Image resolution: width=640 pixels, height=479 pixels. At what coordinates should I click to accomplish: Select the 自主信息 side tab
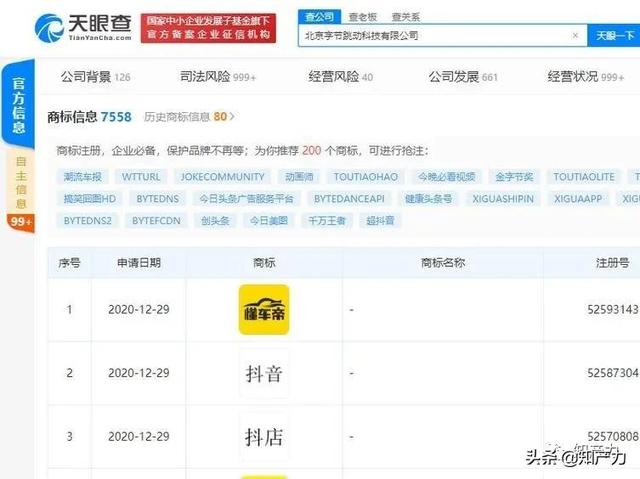tap(20, 182)
